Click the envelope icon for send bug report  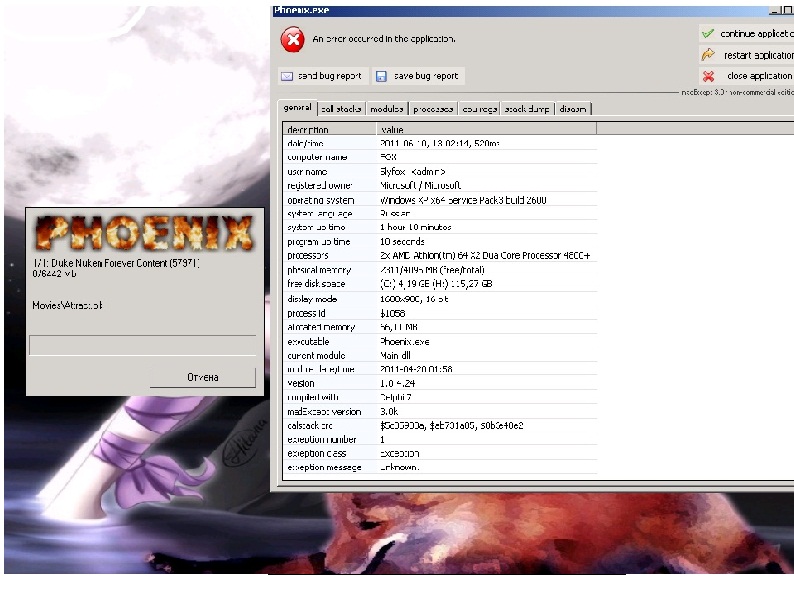tap(287, 76)
